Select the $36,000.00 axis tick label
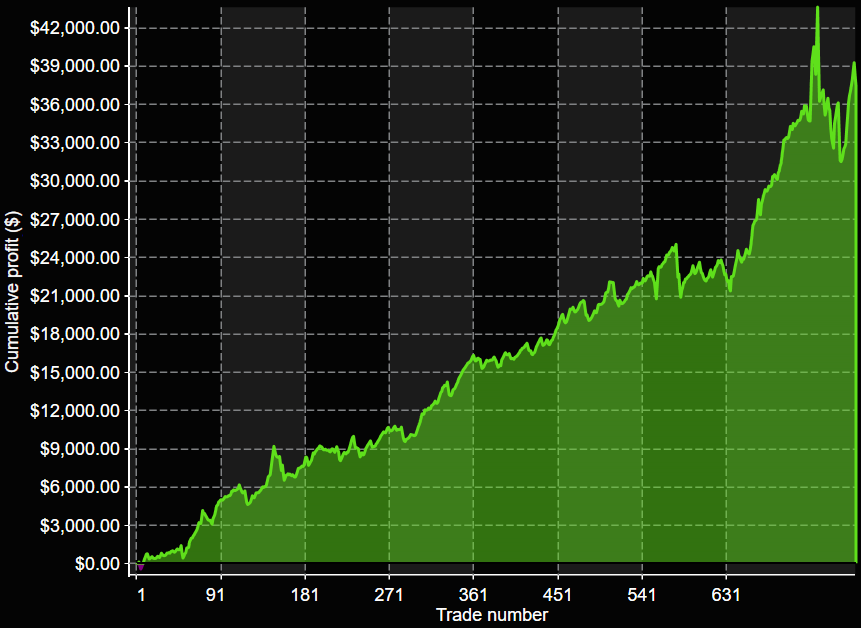Viewport: 861px width, 628px height. tap(75, 104)
